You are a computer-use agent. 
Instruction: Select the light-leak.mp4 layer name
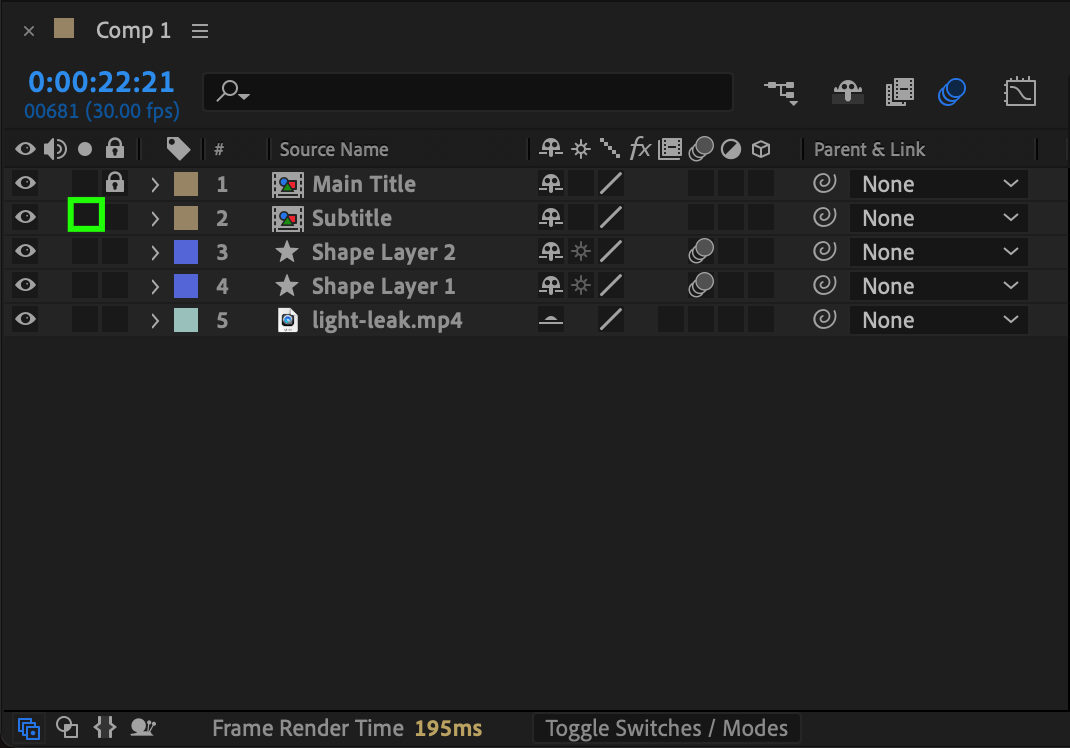click(x=387, y=320)
